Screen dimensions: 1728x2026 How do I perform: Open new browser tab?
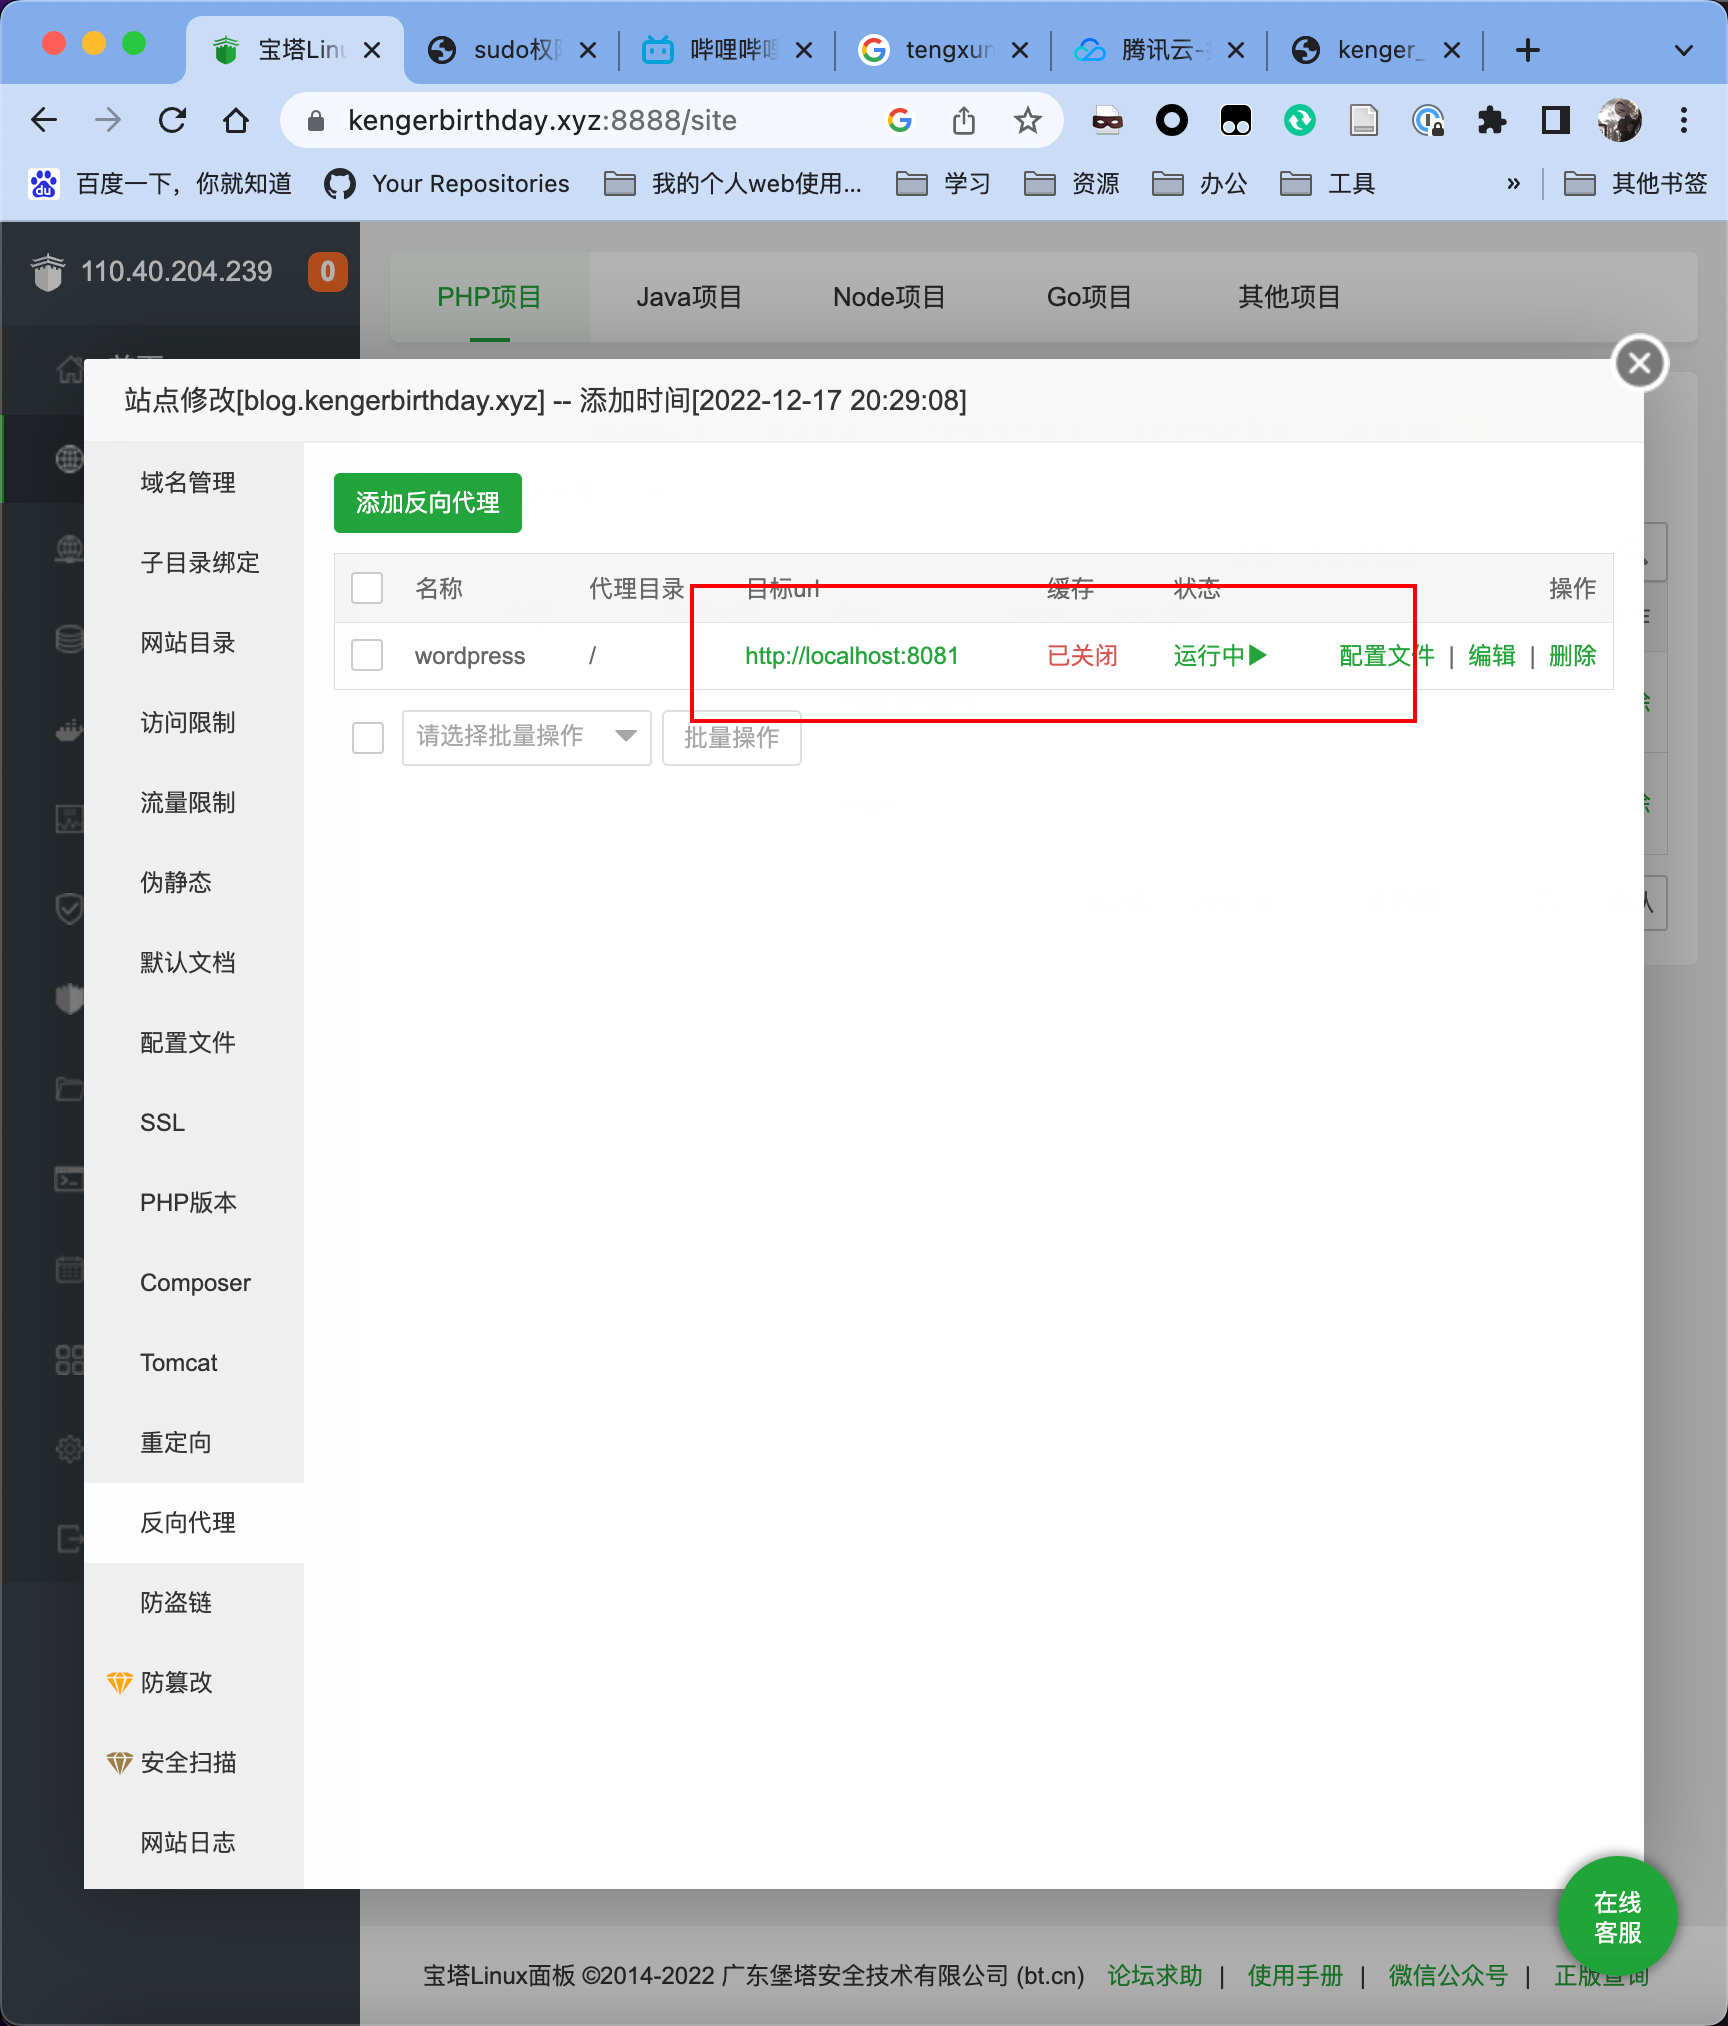coord(1527,50)
